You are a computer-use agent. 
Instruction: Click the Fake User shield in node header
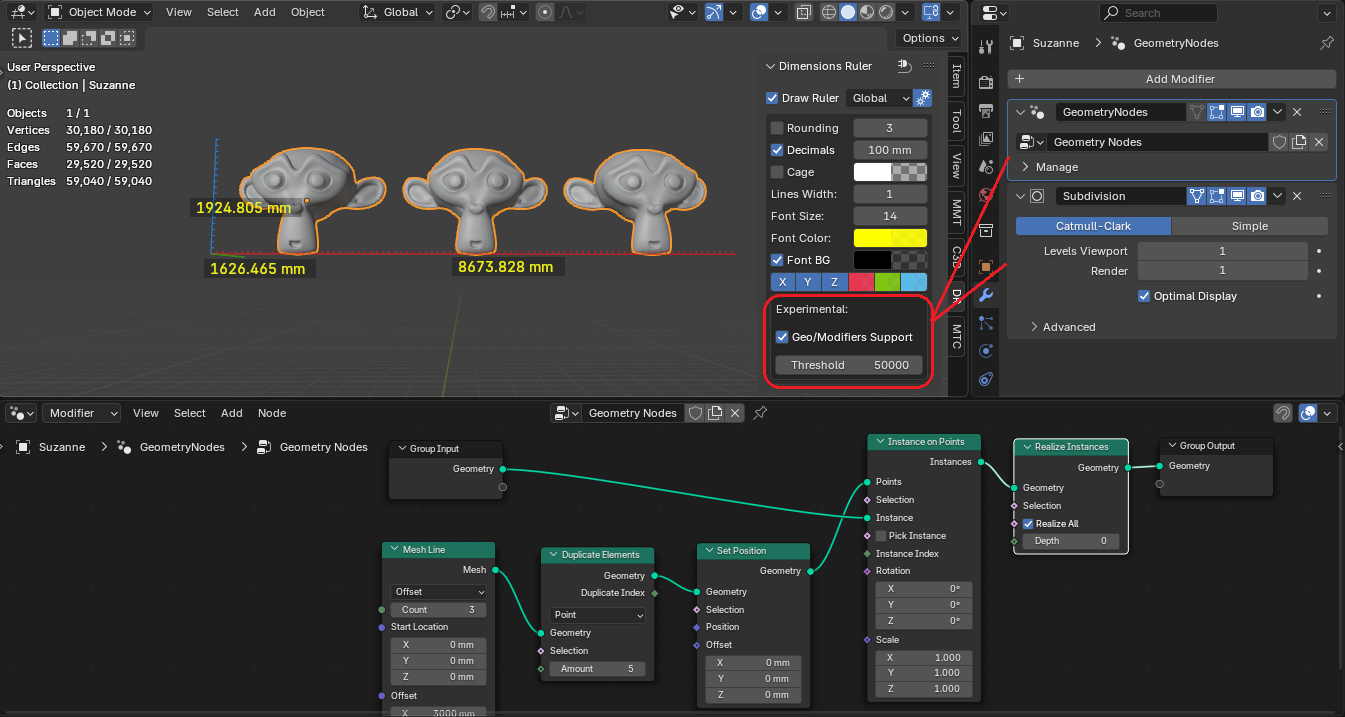coord(695,413)
